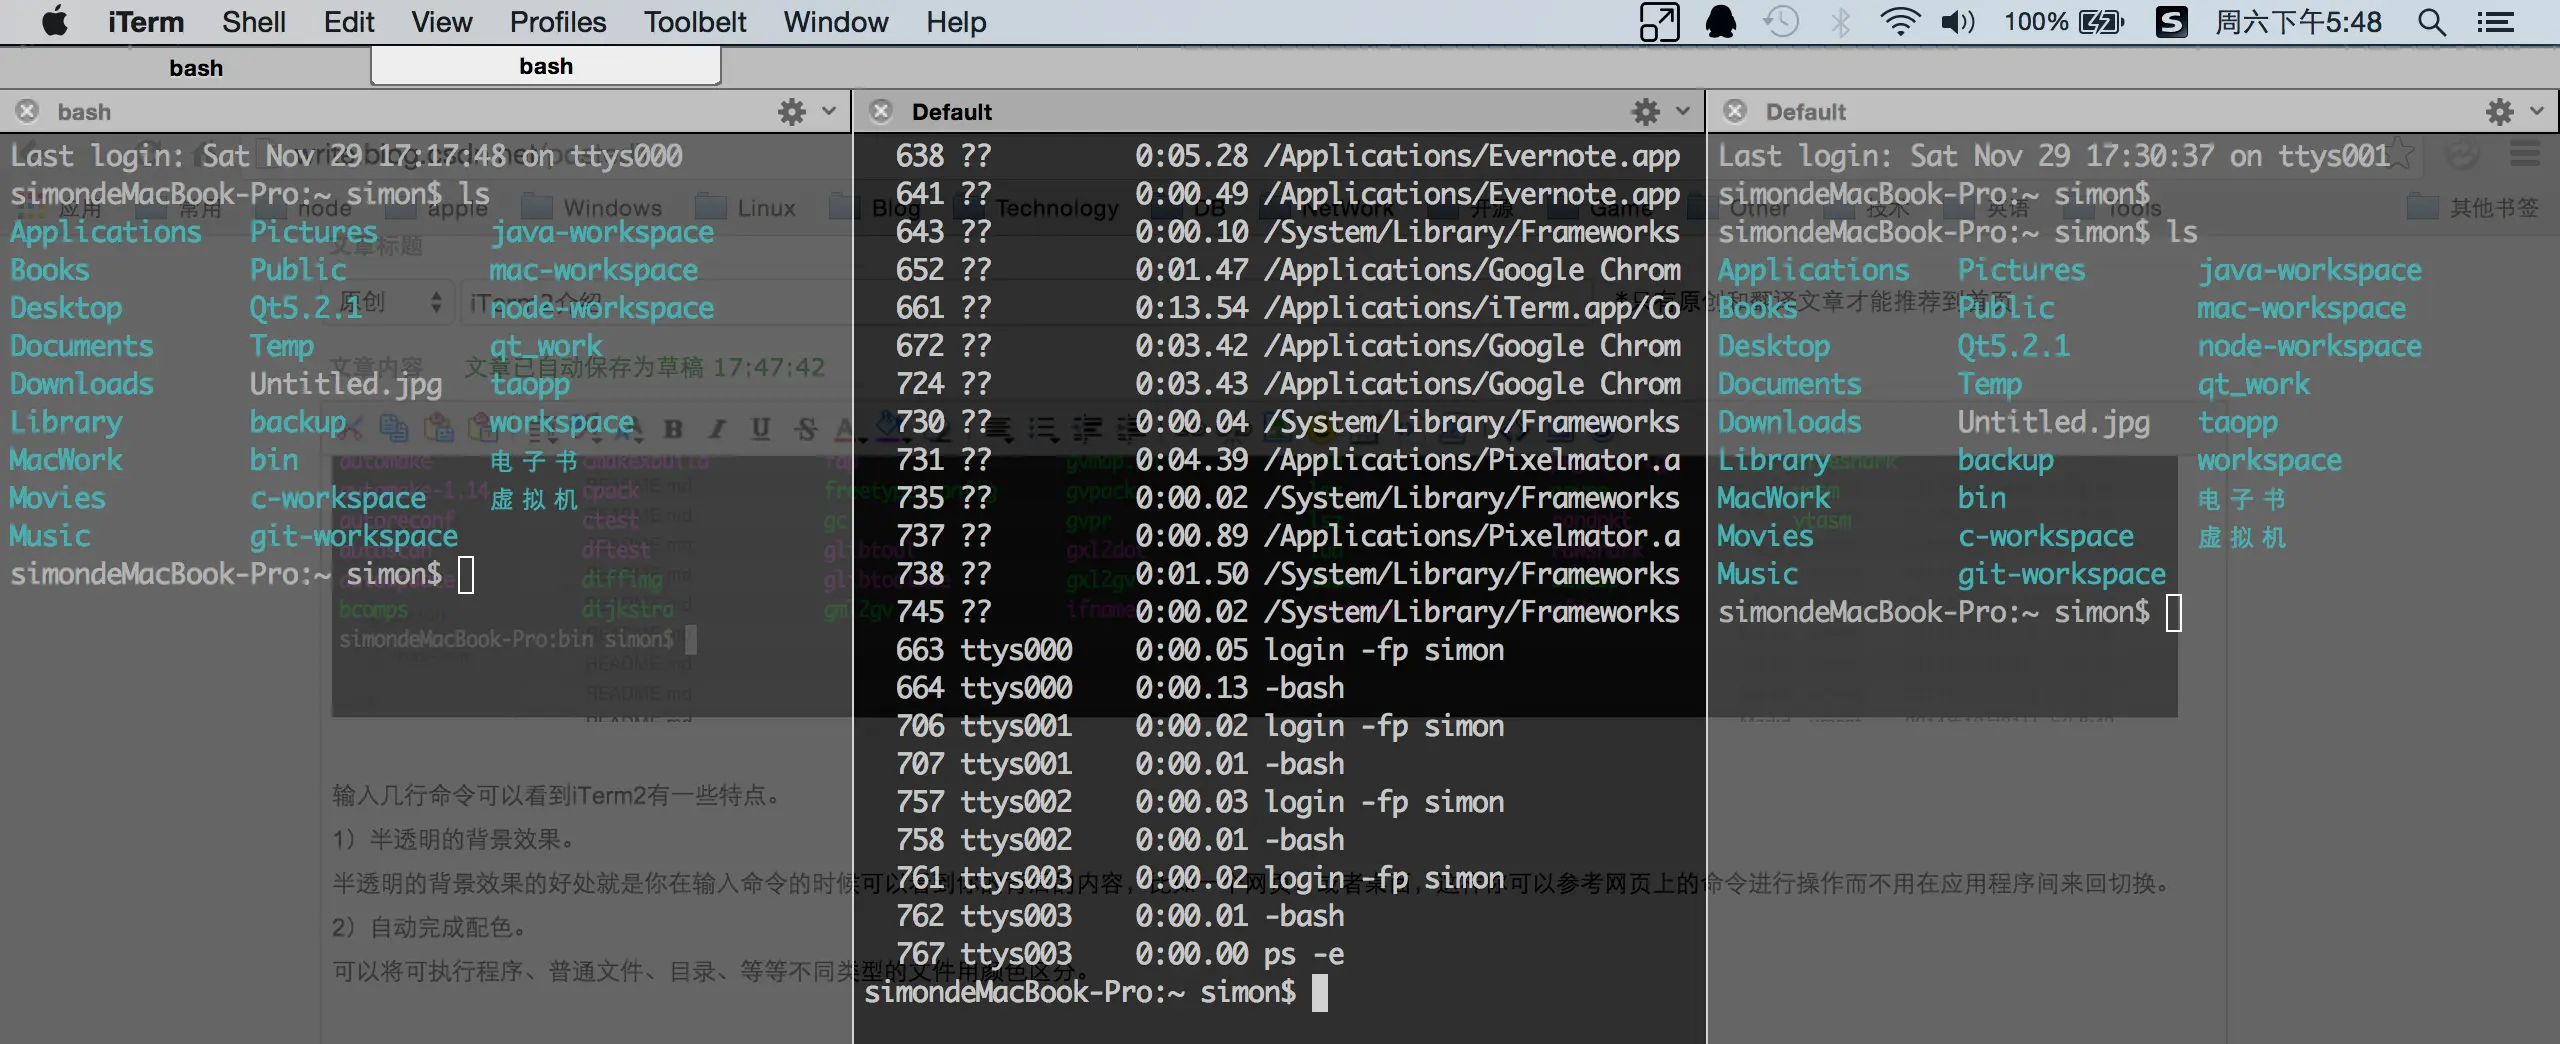Image resolution: width=2560 pixels, height=1044 pixels.
Task: Click the Bluetooth icon in the menu bar
Action: point(1841,22)
